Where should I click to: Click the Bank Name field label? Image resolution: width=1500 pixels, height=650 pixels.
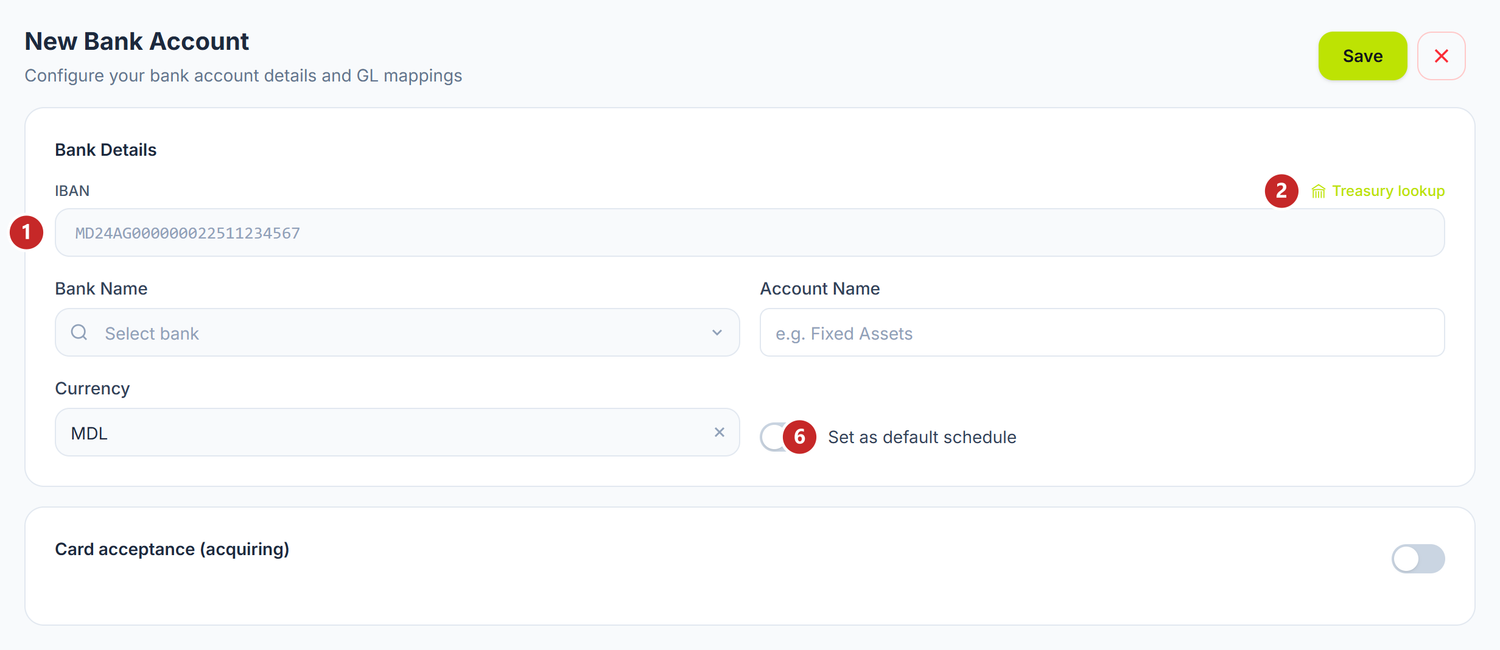101,288
